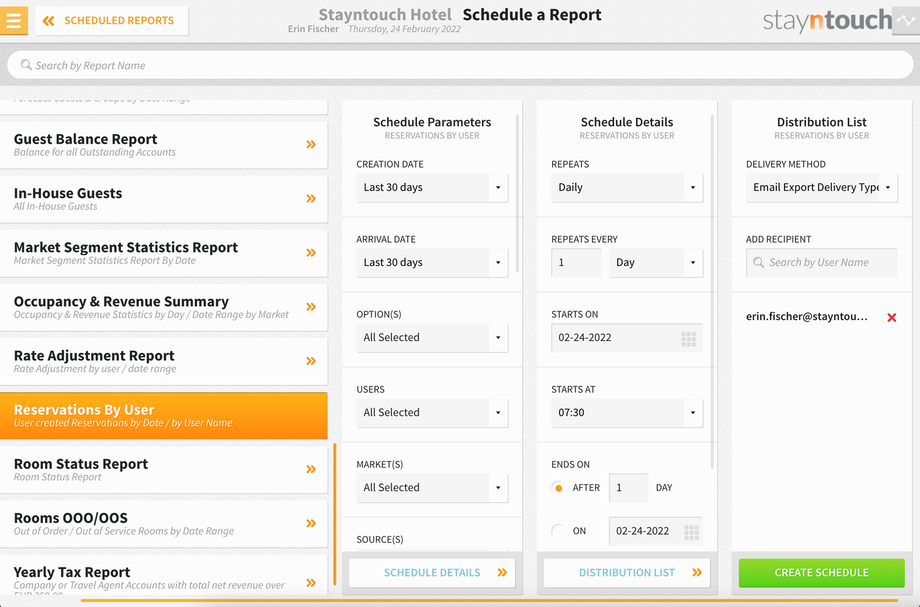Open the Users dropdown
This screenshot has width=920, height=607.
tap(432, 413)
